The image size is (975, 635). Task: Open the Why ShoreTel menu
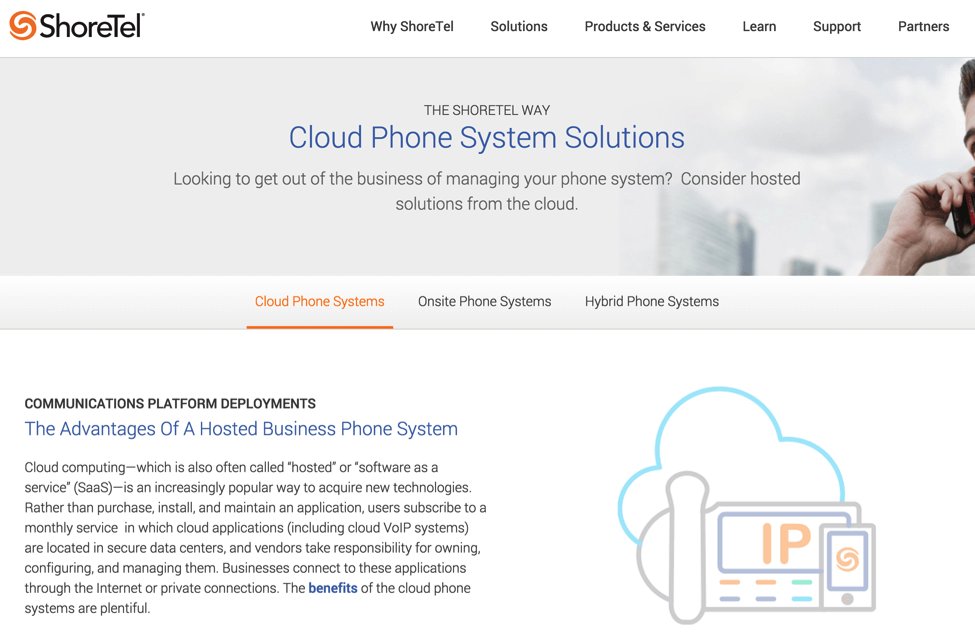tap(412, 27)
